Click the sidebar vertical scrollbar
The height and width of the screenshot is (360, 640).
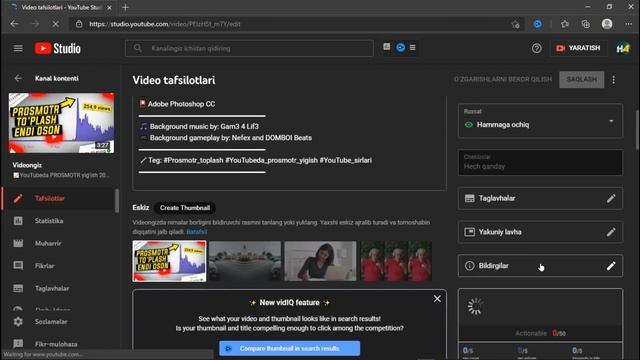coord(117,200)
